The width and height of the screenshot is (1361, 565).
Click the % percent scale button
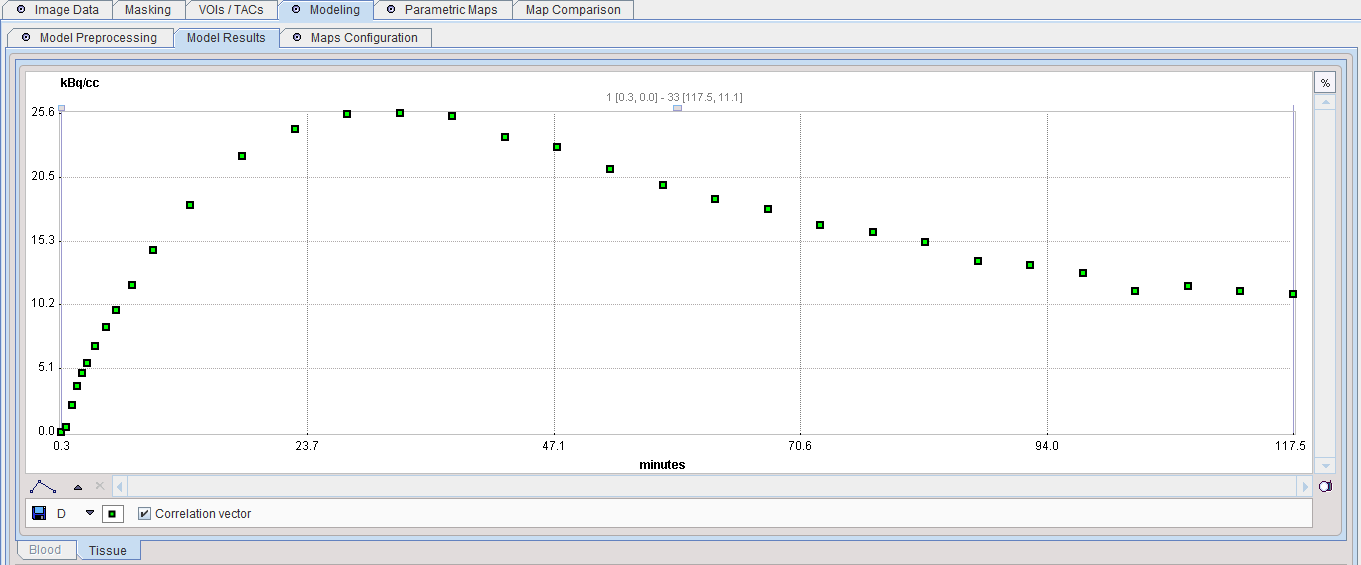pos(1325,83)
